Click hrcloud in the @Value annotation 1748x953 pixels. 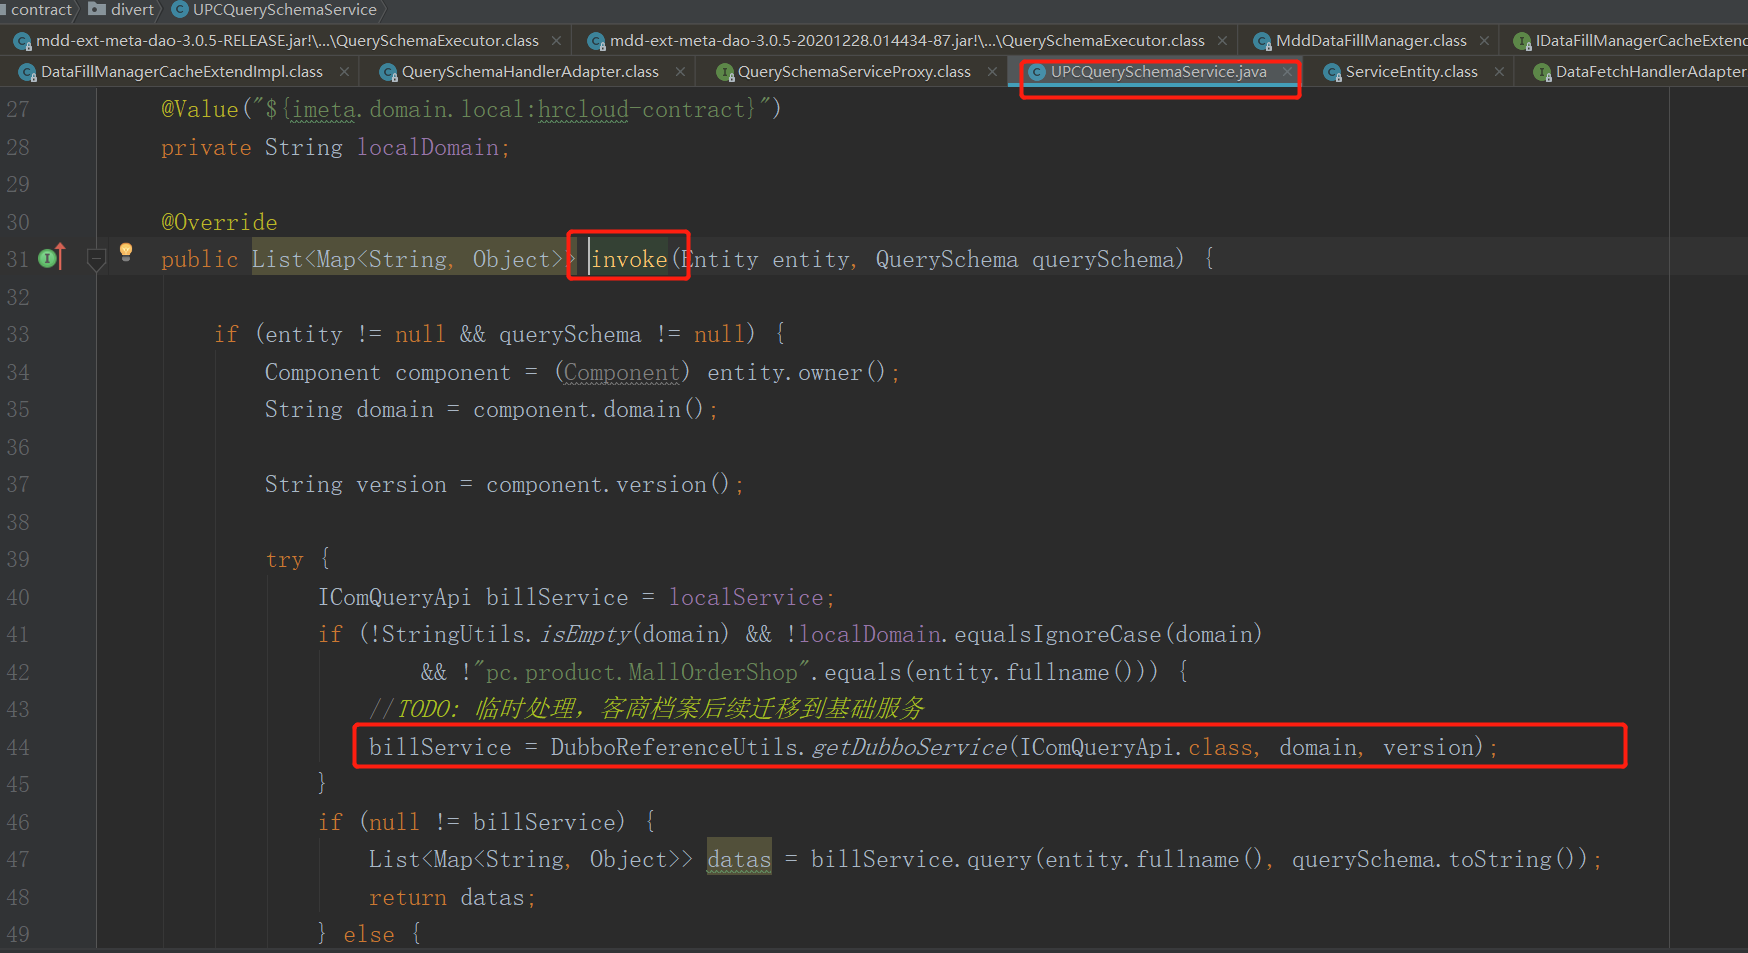point(583,109)
